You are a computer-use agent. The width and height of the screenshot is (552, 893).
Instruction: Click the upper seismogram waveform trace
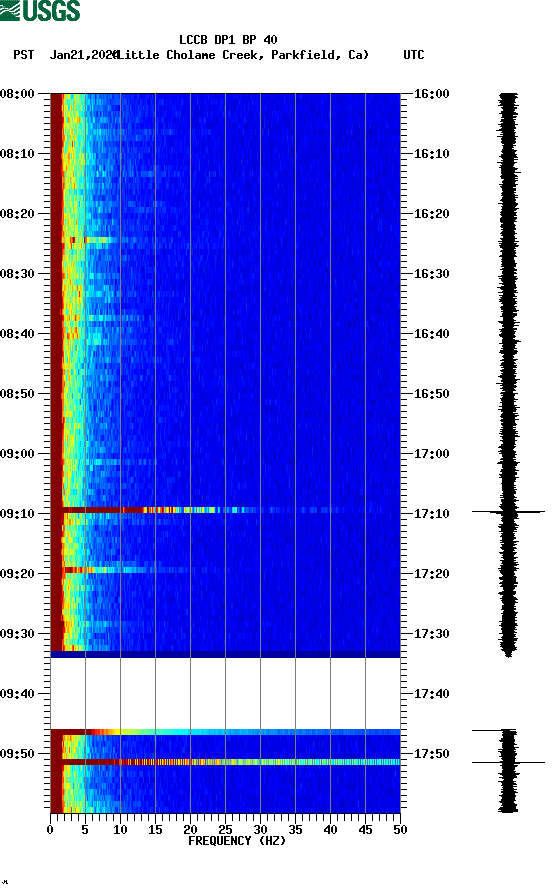(x=508, y=375)
